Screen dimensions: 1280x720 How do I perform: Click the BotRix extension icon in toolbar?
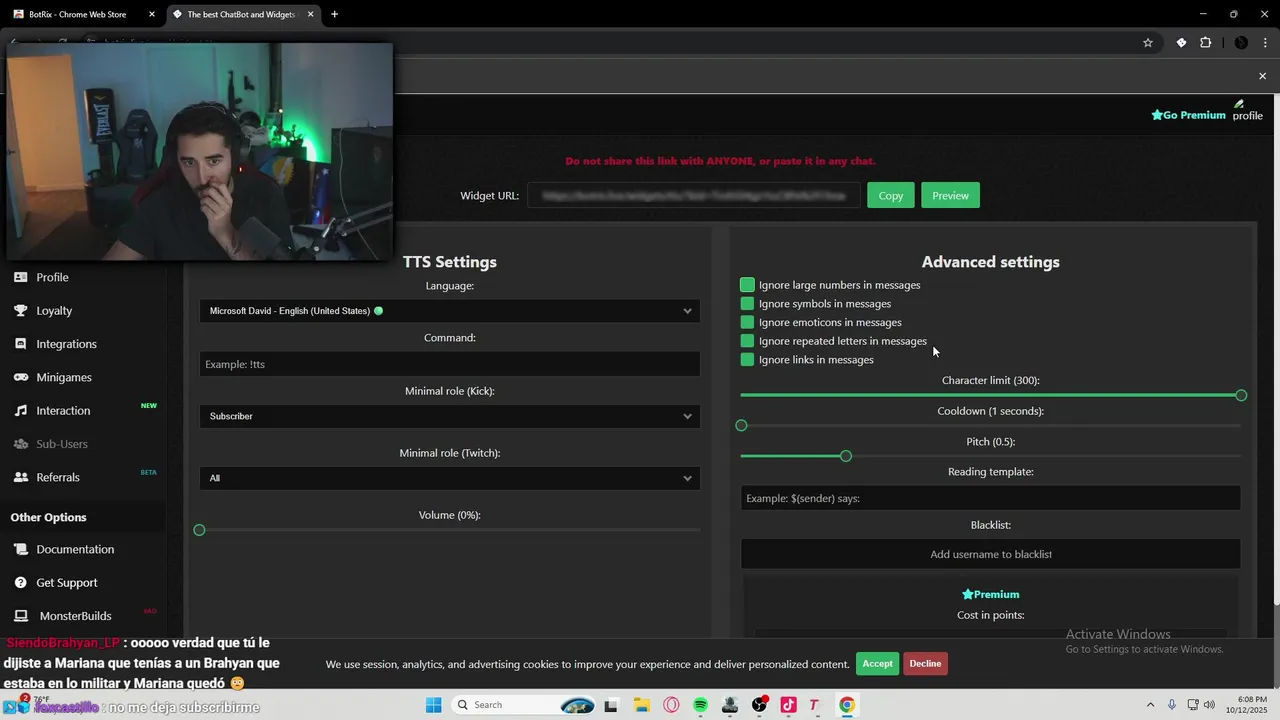1181,43
